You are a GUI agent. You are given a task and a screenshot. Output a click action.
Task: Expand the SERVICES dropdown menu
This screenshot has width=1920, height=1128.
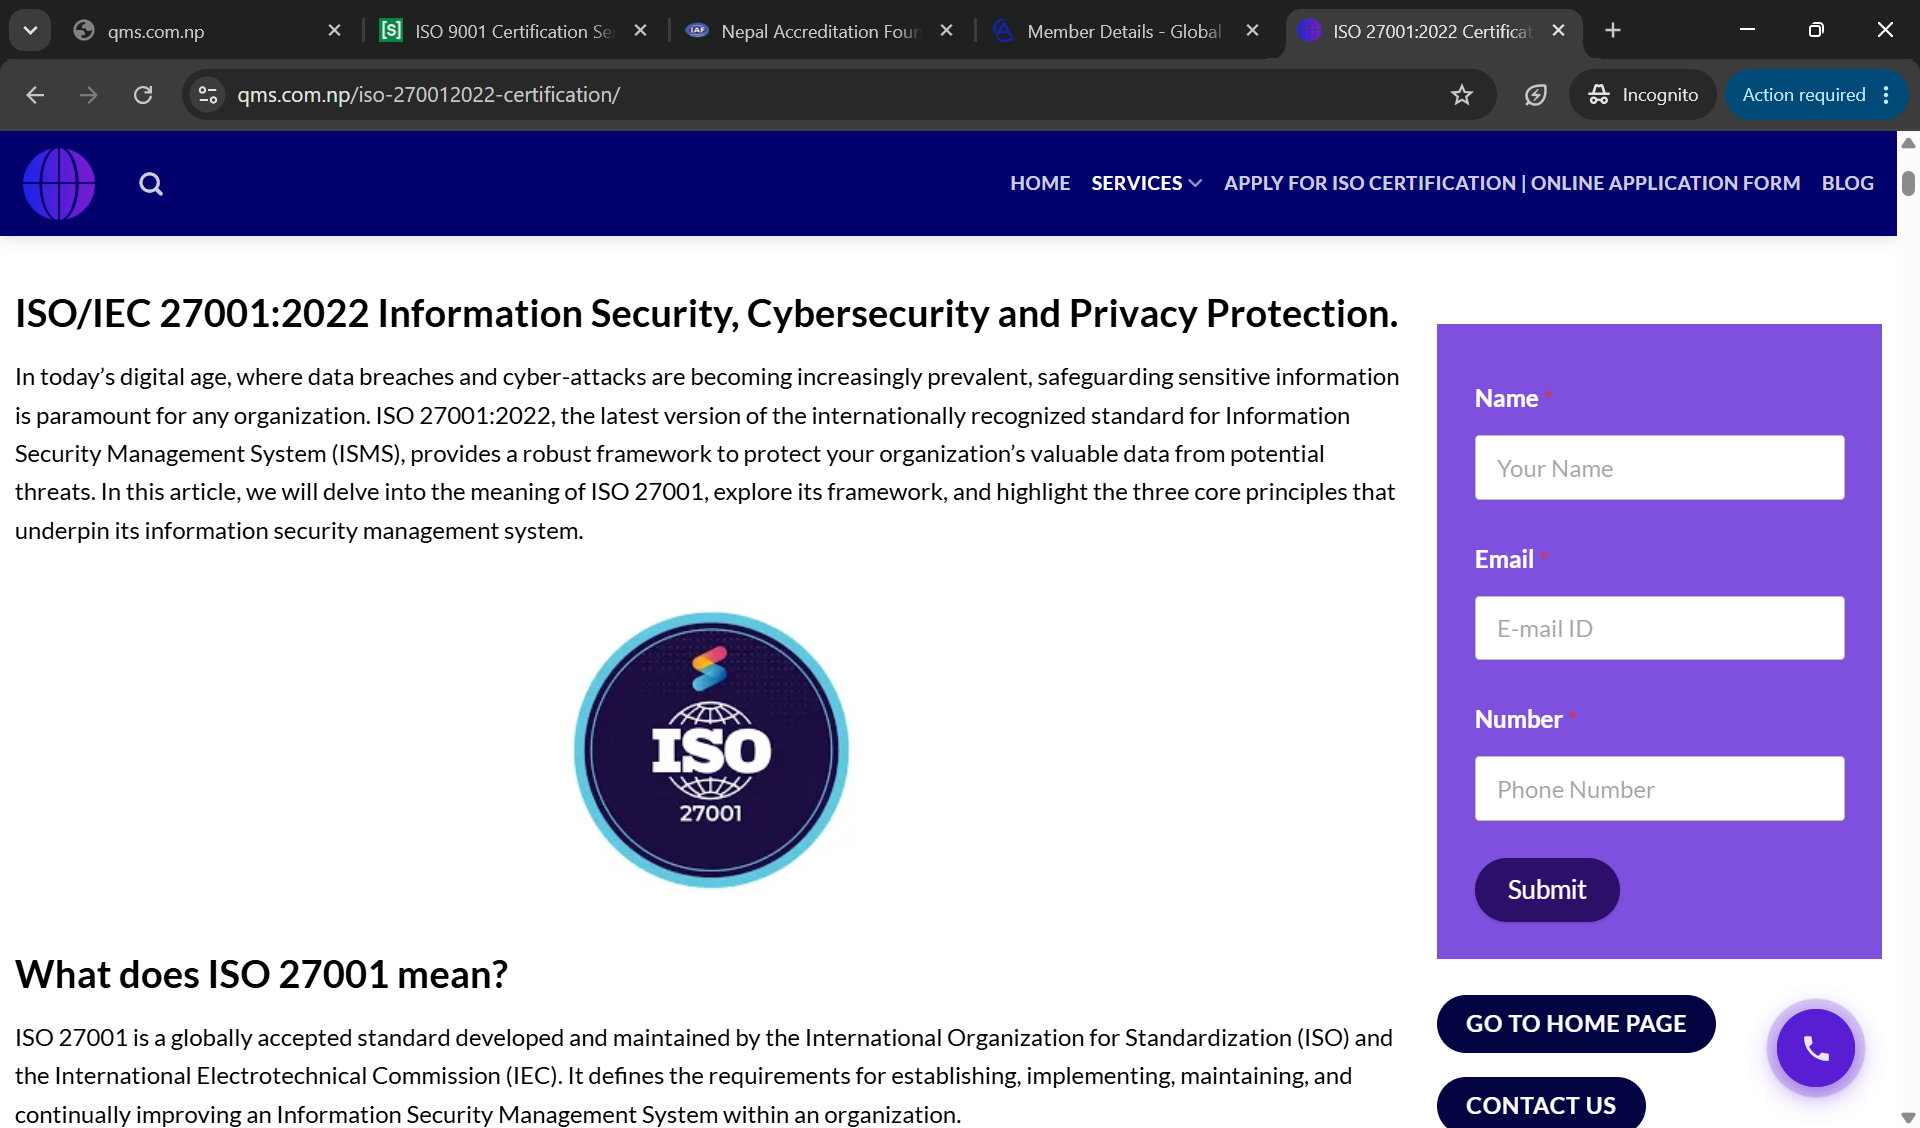[1146, 183]
